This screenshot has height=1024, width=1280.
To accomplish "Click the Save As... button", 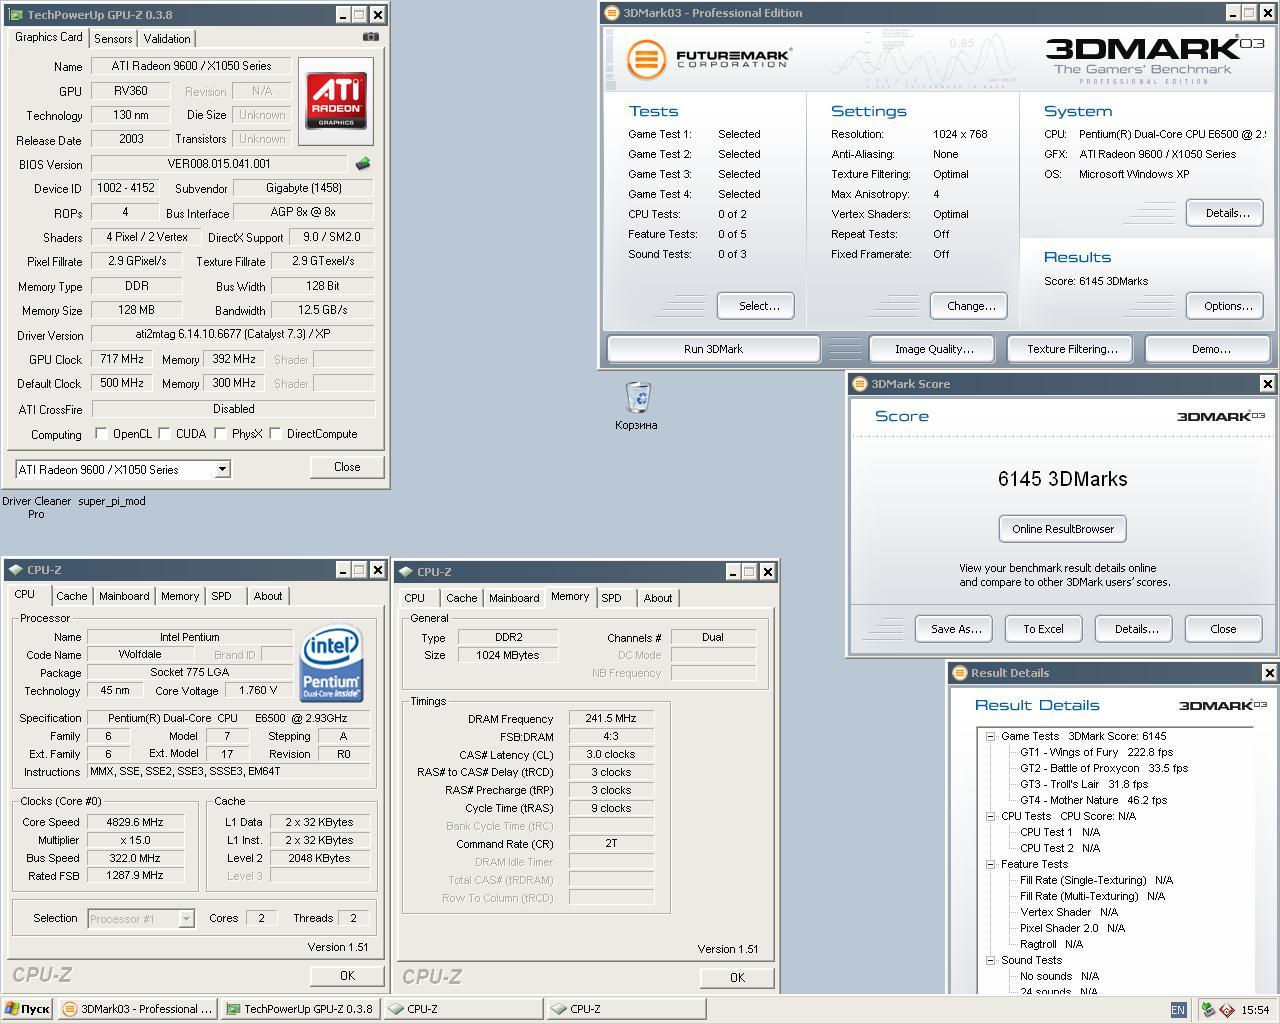I will [x=956, y=629].
